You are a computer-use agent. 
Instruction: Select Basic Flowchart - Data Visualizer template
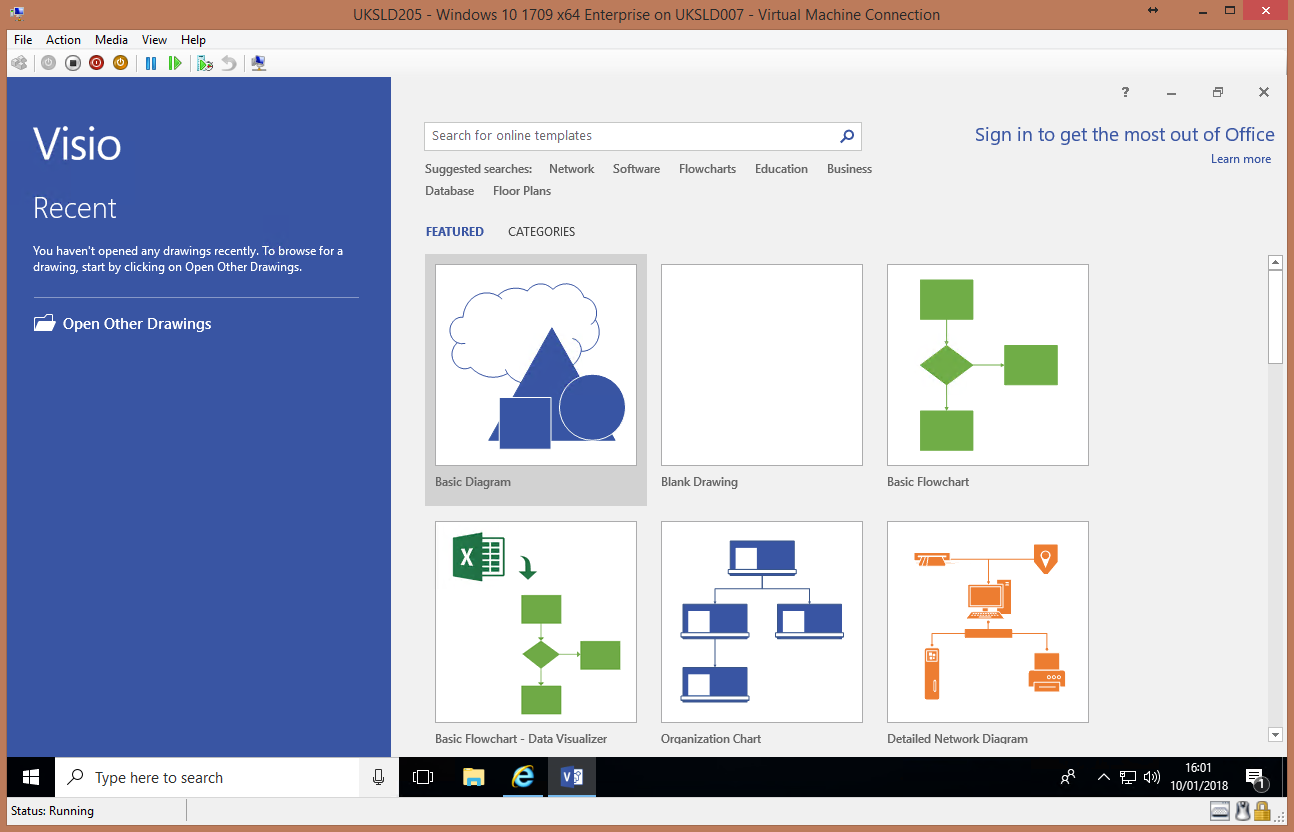coord(536,632)
